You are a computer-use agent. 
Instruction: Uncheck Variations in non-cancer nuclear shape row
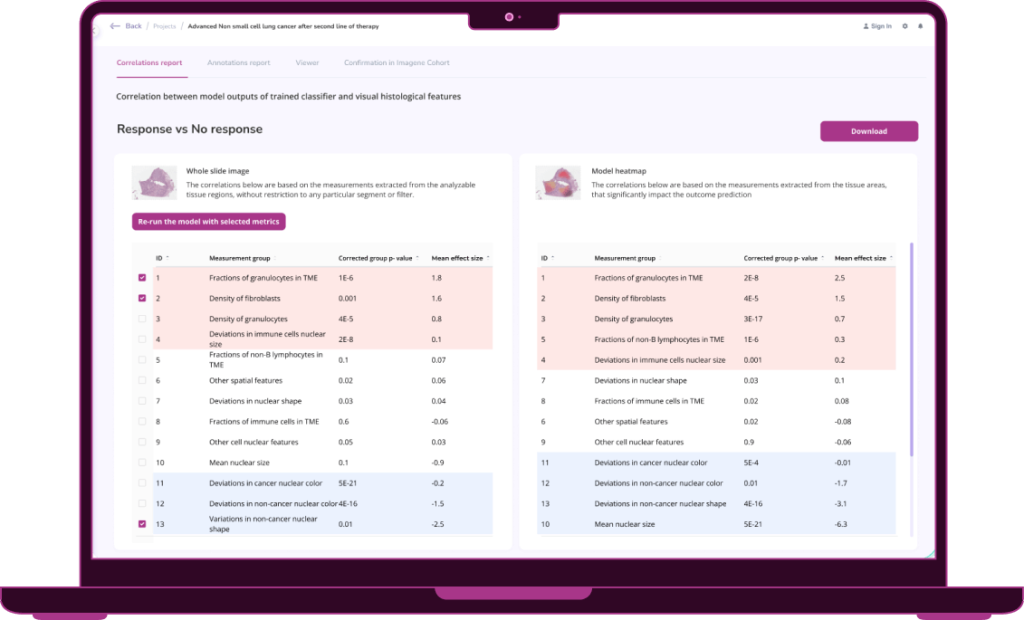[x=142, y=524]
